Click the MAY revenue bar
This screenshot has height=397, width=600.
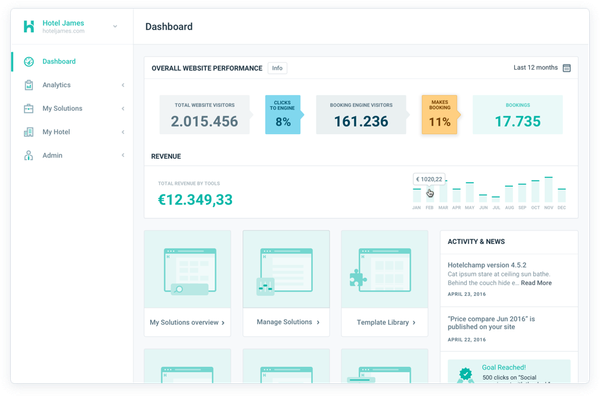click(470, 192)
